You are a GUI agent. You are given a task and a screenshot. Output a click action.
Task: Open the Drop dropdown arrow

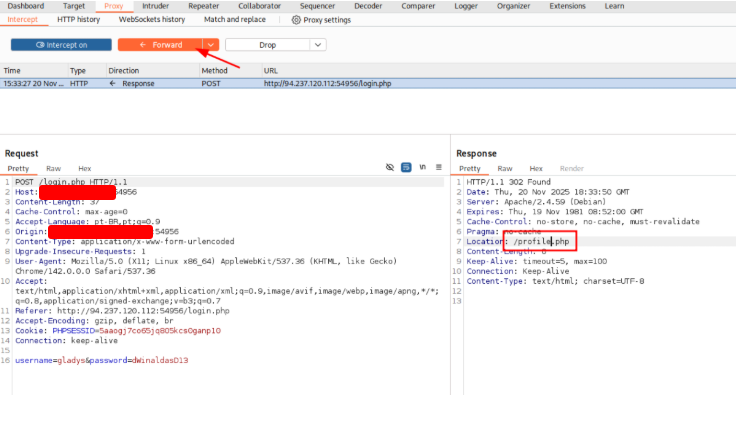pos(317,45)
